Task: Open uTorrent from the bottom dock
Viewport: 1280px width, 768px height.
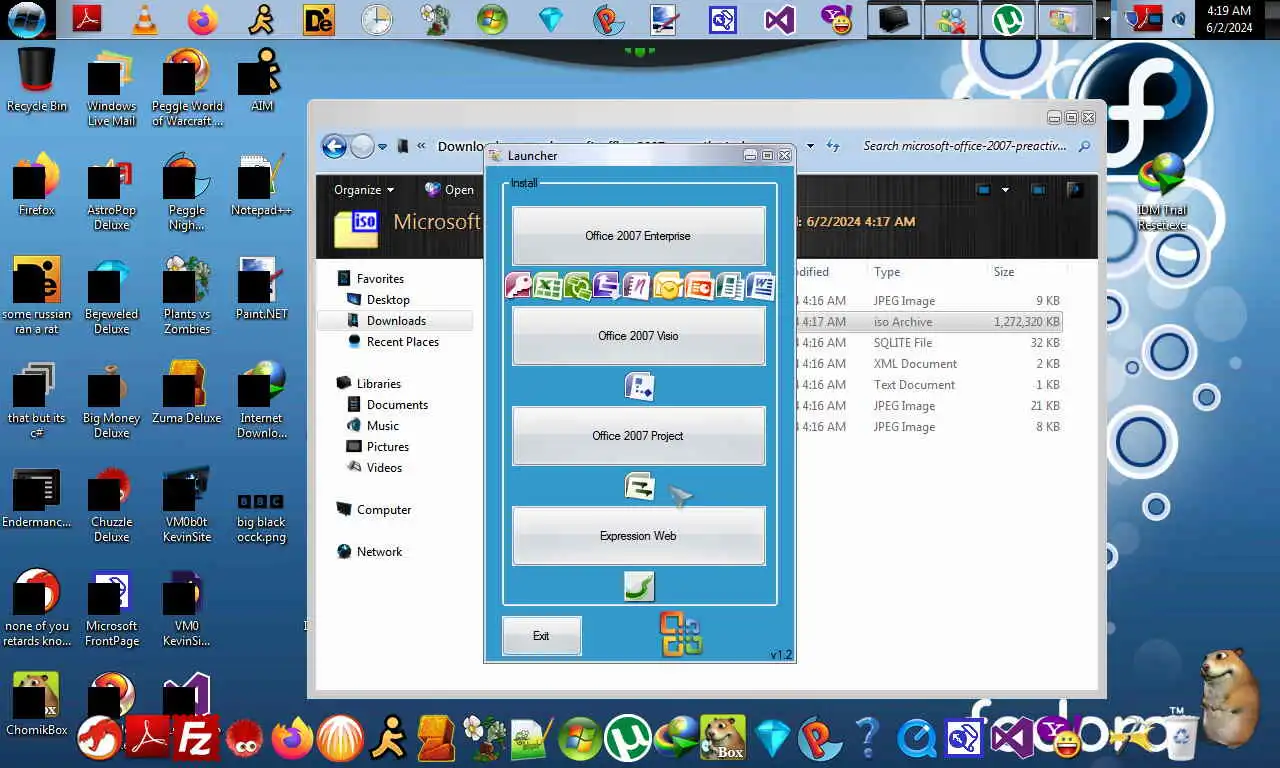Action: [x=628, y=740]
